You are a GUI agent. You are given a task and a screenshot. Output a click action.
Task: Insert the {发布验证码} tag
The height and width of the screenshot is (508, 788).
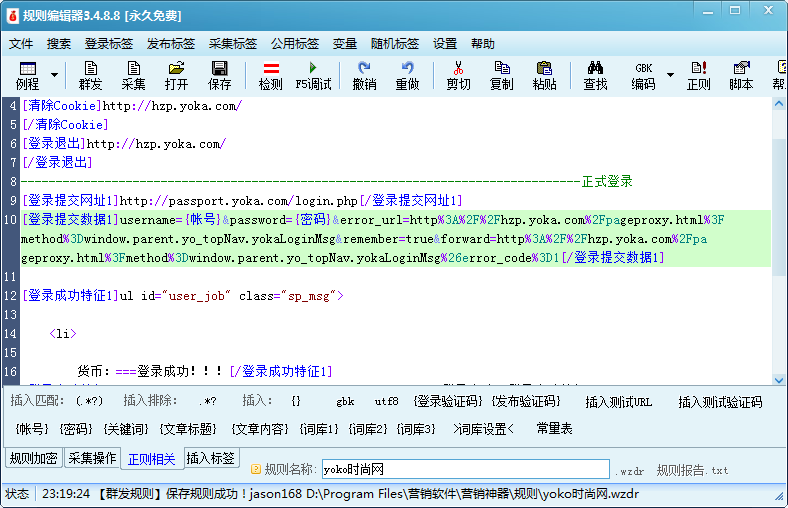point(526,401)
